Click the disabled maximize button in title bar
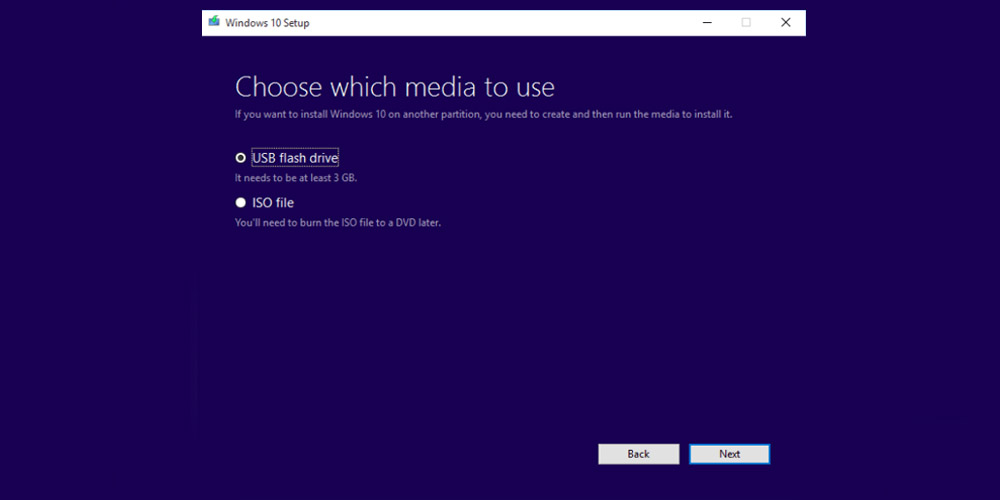 (x=746, y=22)
